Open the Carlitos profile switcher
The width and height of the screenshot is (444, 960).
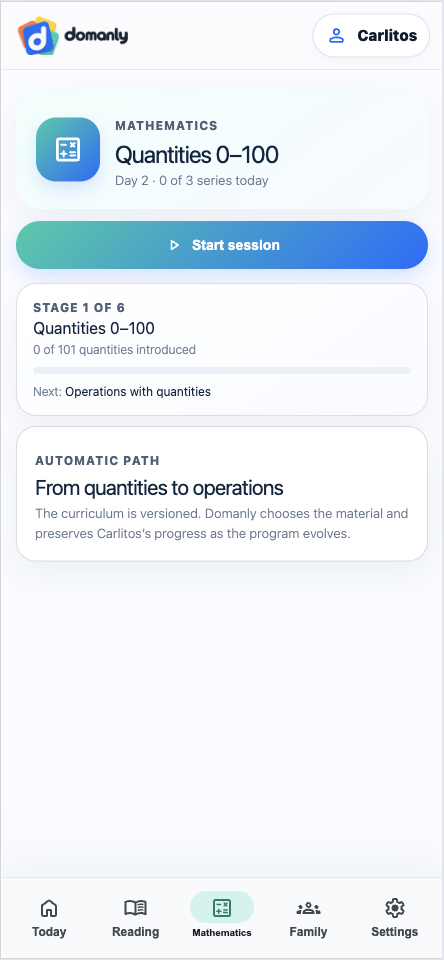pyautogui.click(x=371, y=36)
